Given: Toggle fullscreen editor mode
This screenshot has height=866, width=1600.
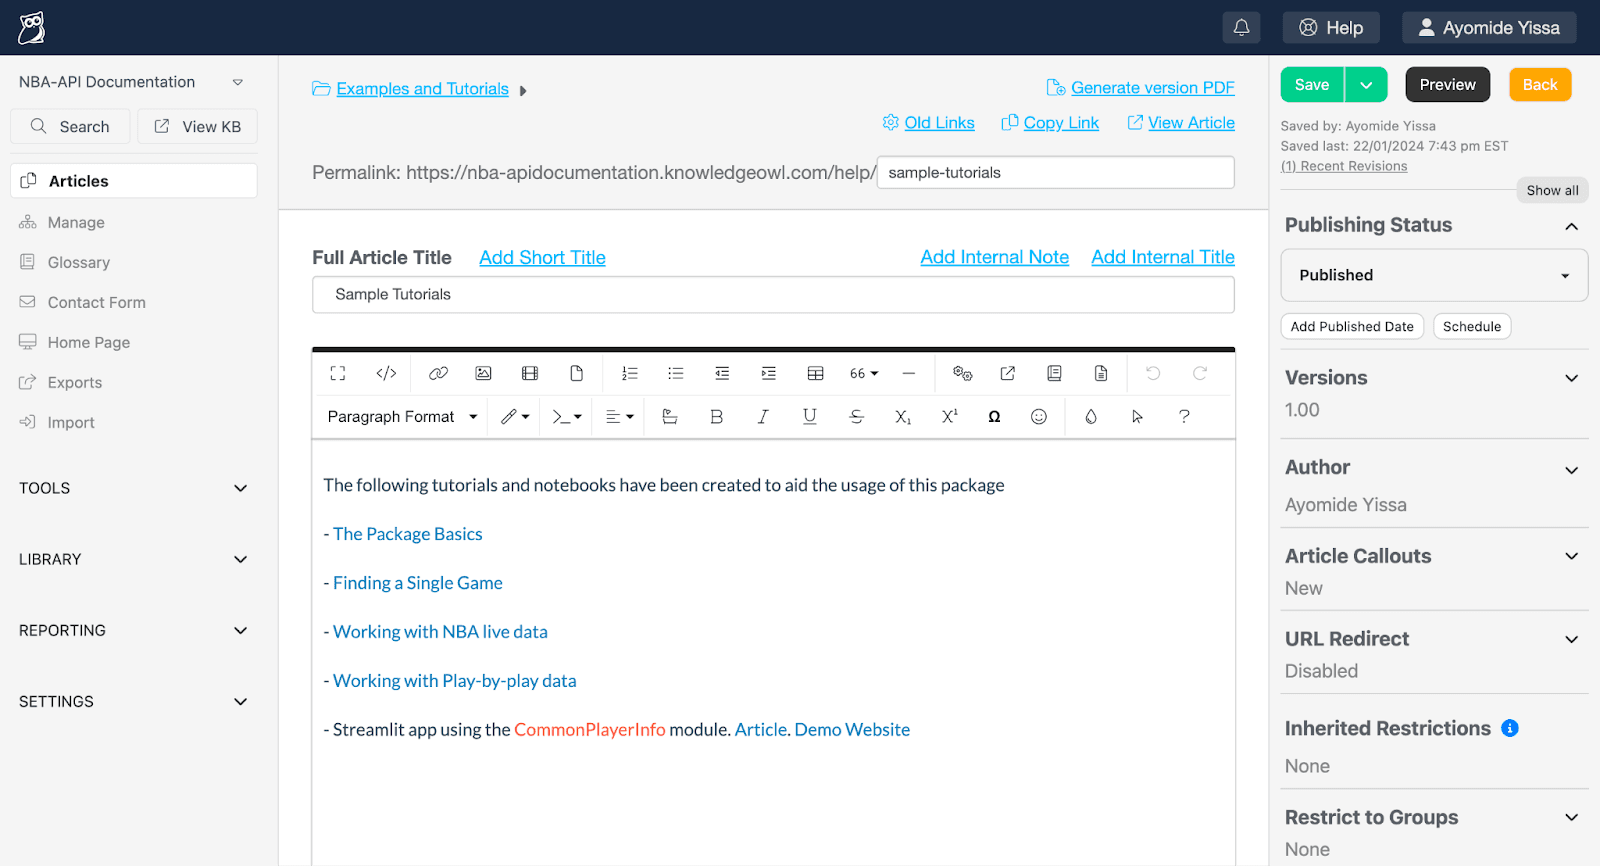Looking at the screenshot, I should click(x=338, y=373).
